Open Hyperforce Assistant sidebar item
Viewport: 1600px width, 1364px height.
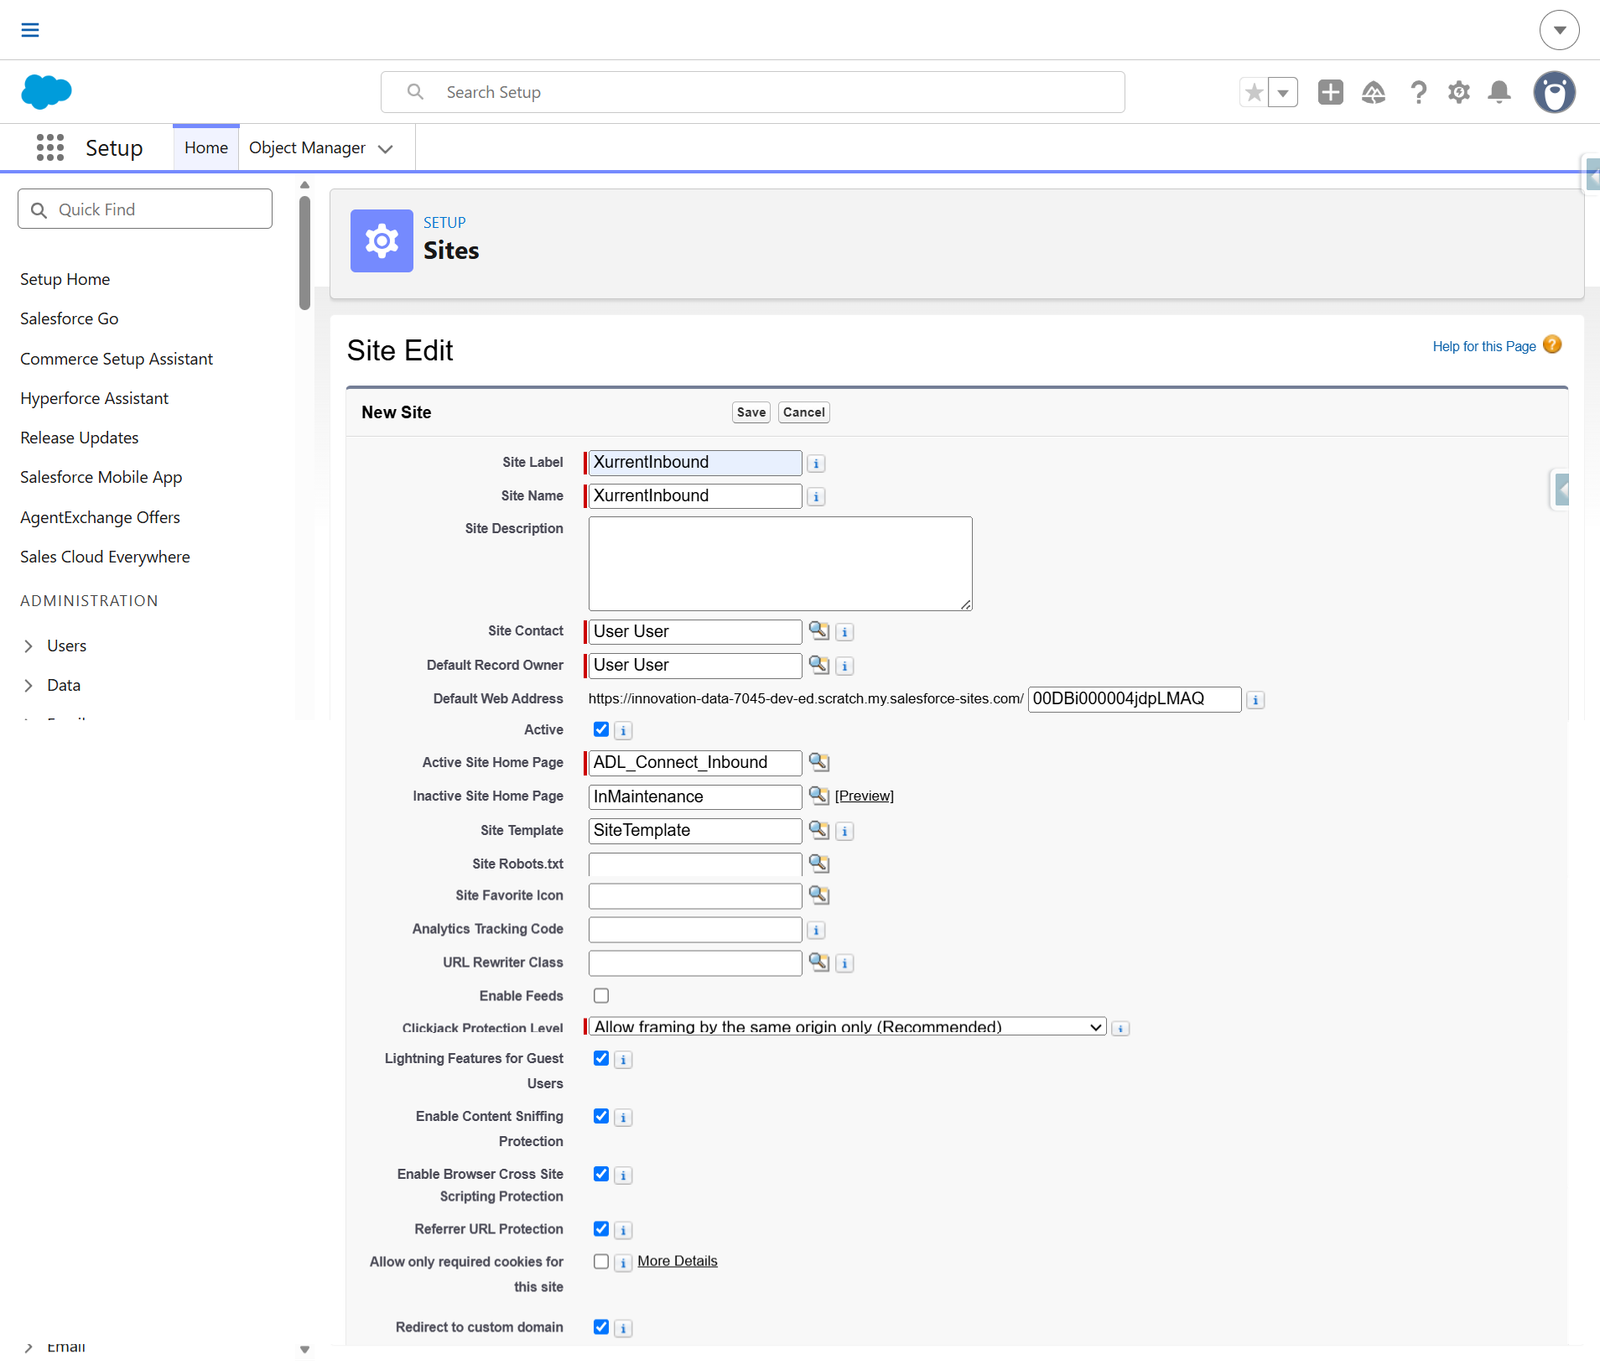point(94,398)
